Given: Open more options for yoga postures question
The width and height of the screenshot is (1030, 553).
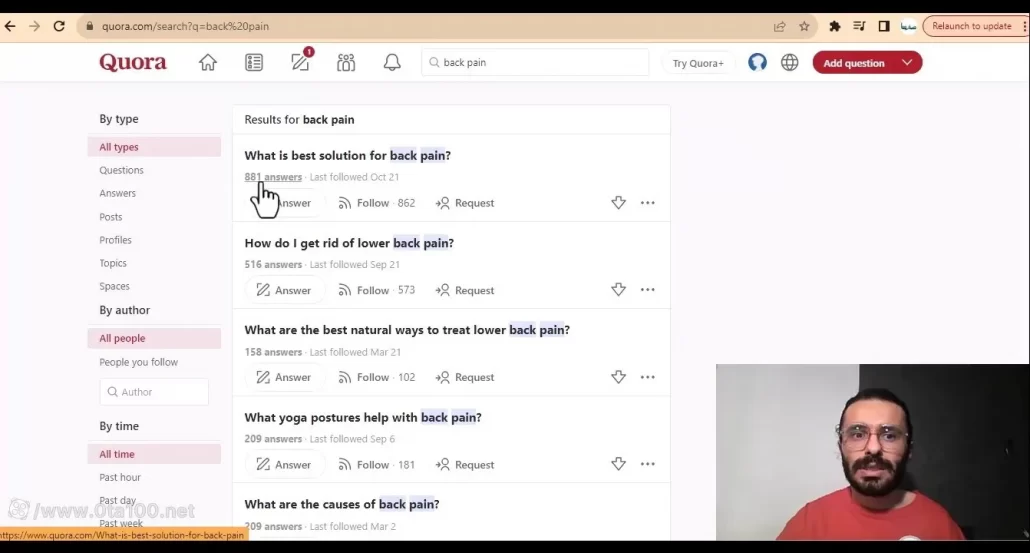Looking at the screenshot, I should tap(648, 465).
